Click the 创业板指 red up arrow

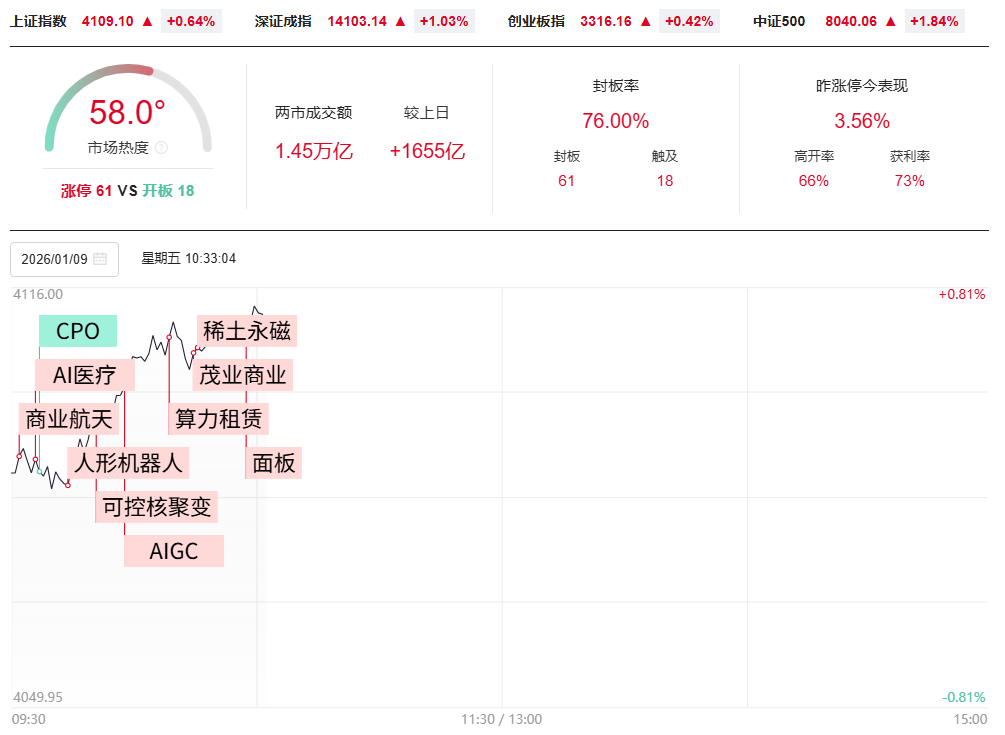pyautogui.click(x=645, y=21)
